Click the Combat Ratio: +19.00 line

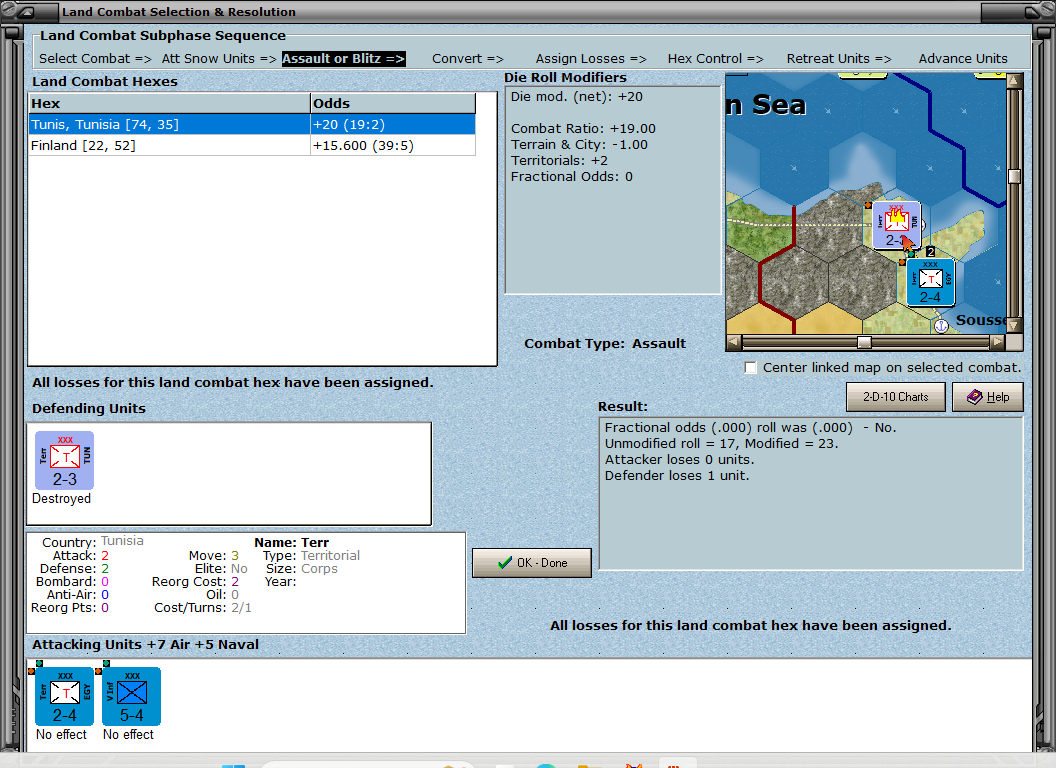[x=583, y=129]
